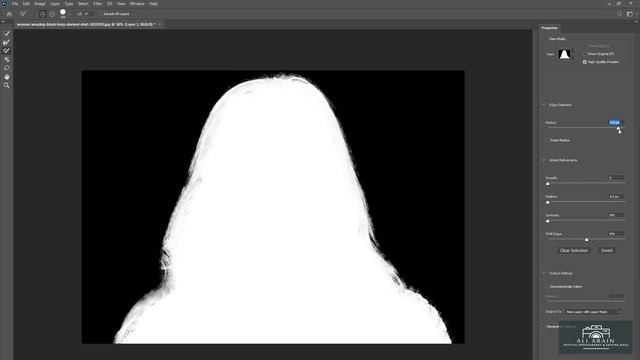Screen dimensions: 640x360
Task: Open the Edit menu
Action: point(26,4)
